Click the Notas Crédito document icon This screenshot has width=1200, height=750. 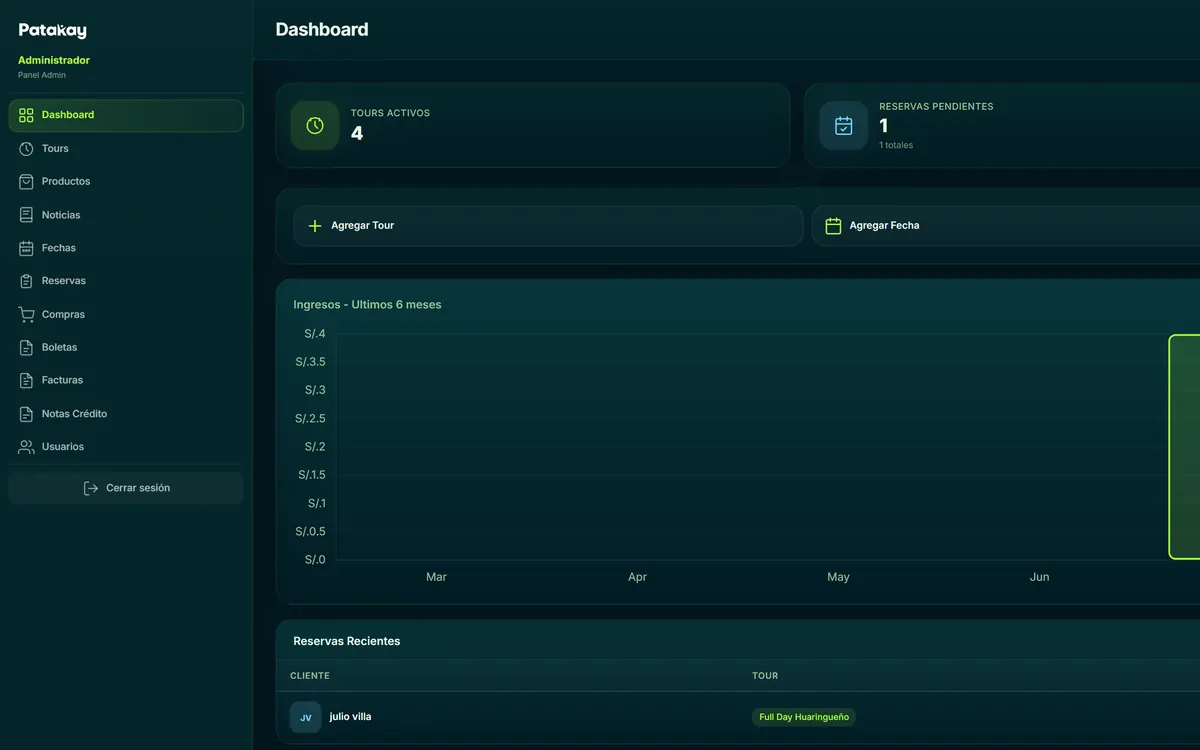26,414
